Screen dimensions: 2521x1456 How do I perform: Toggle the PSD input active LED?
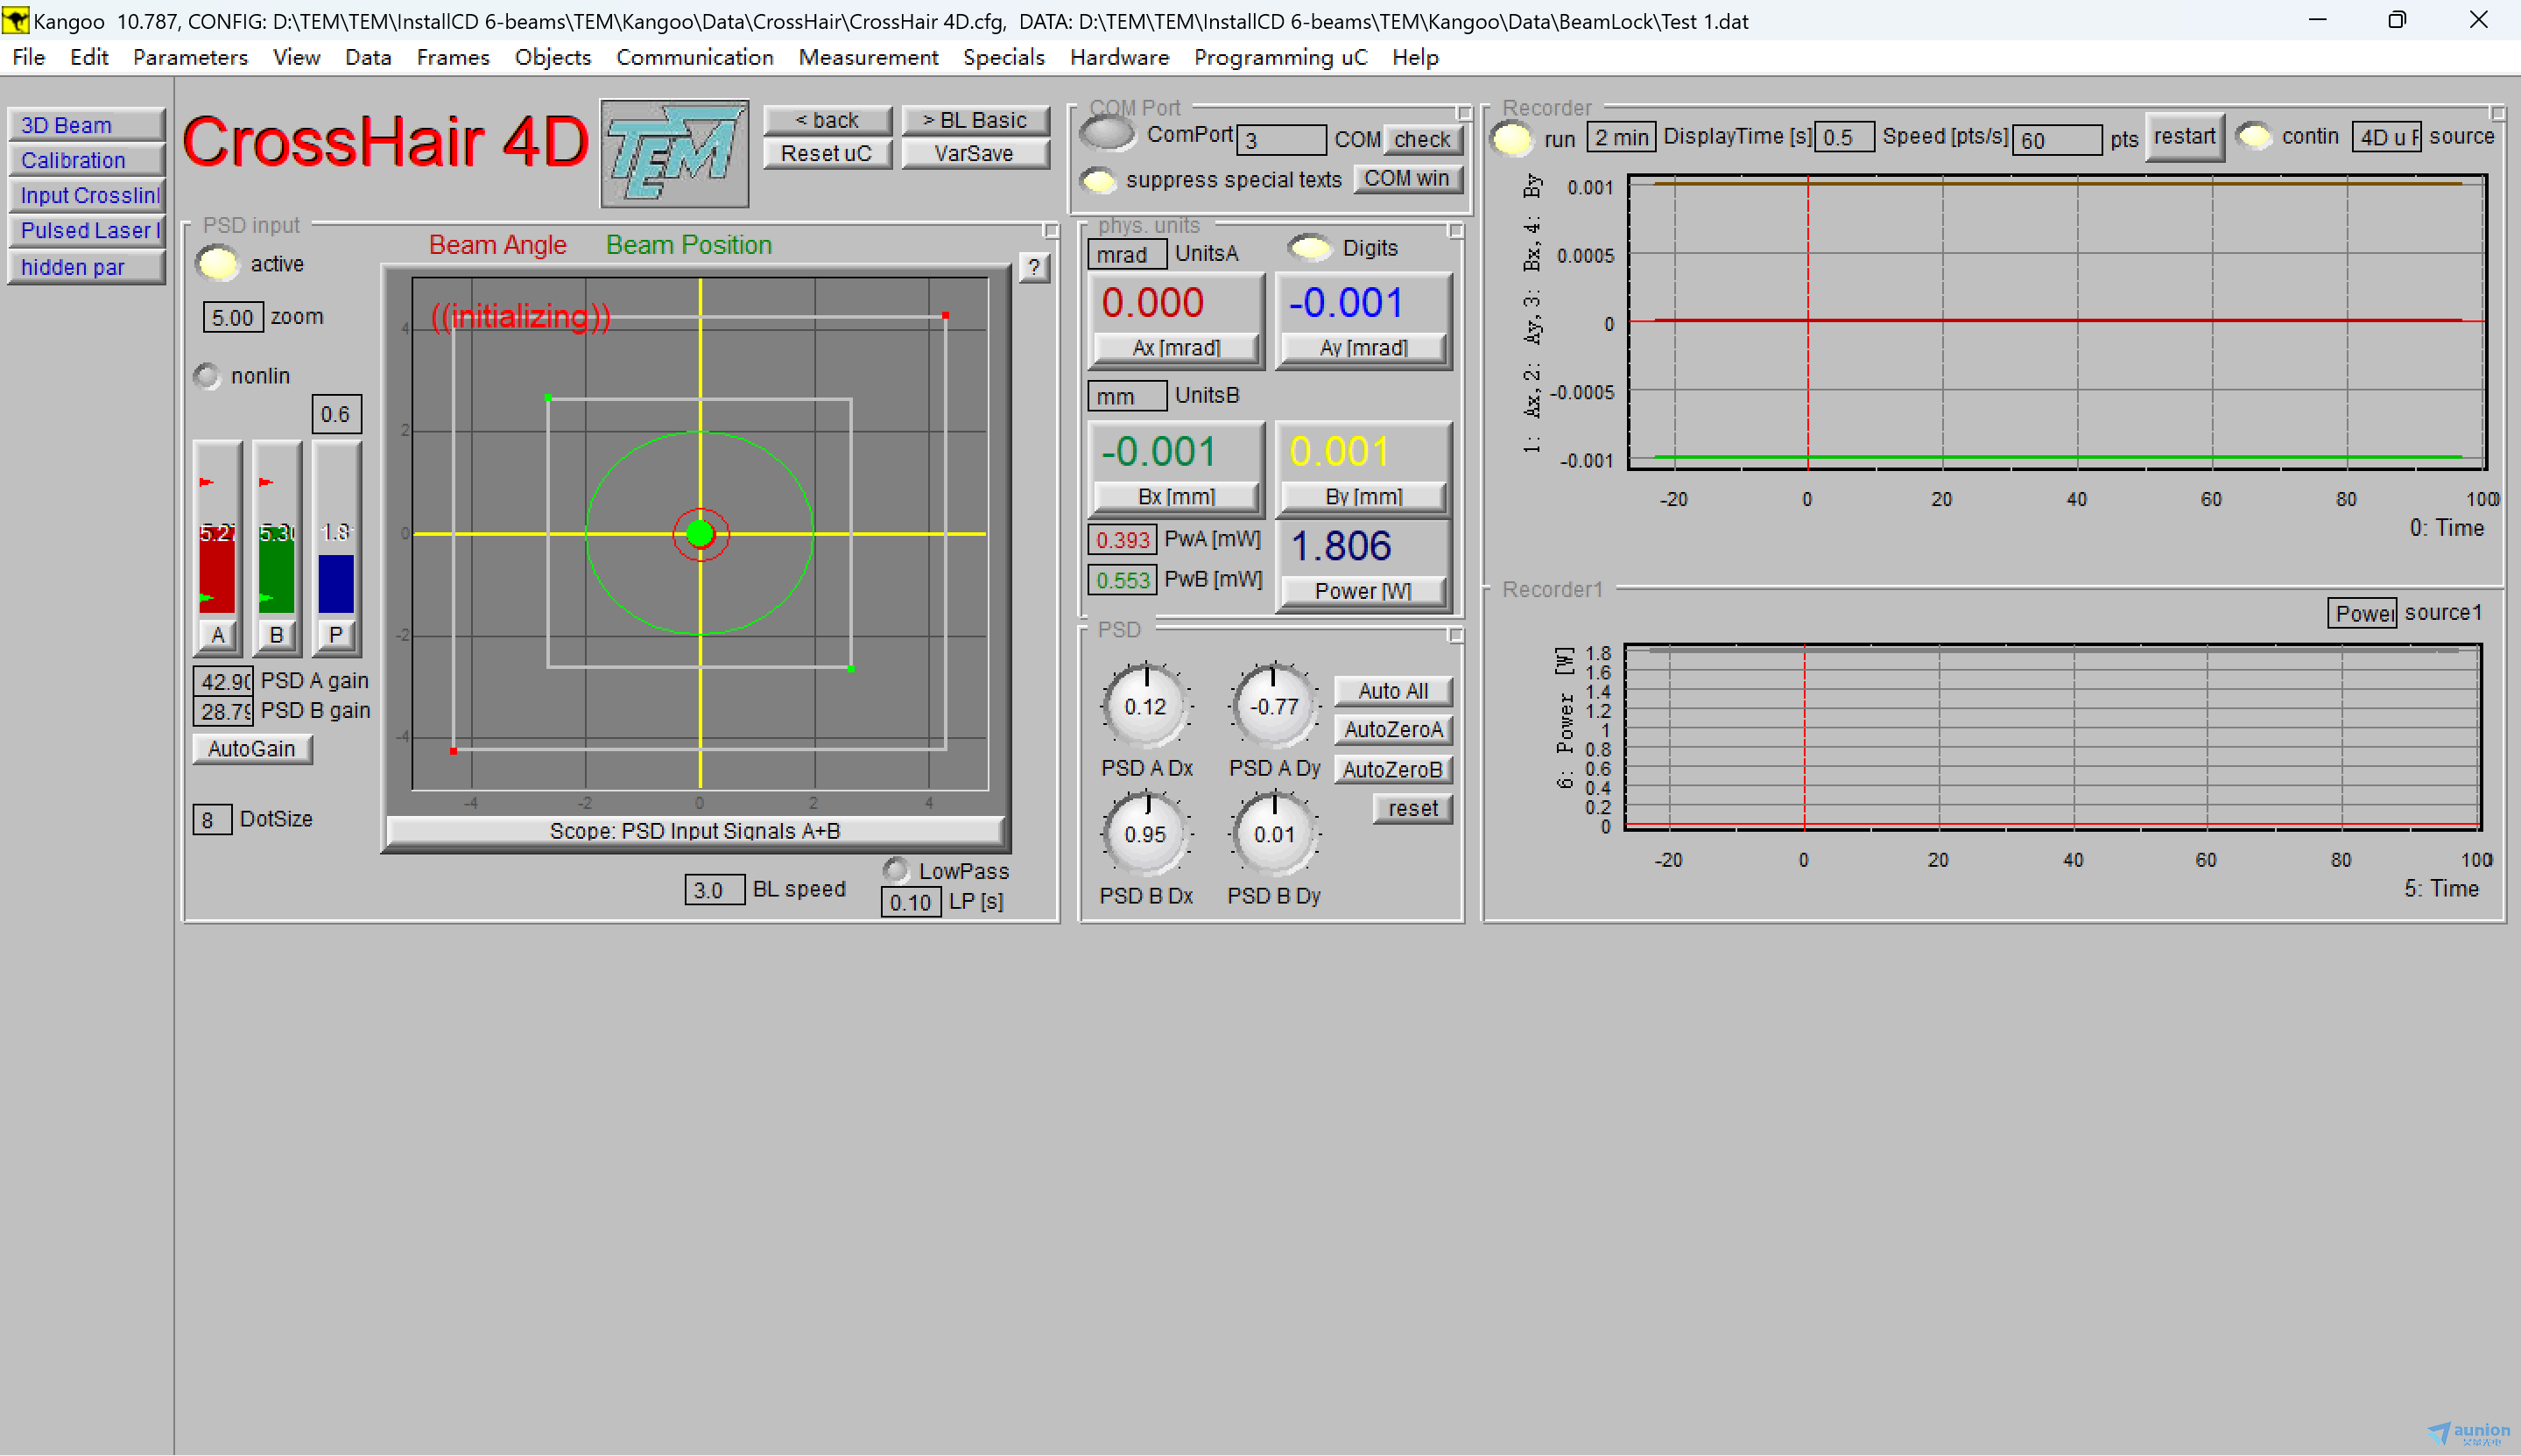point(217,264)
